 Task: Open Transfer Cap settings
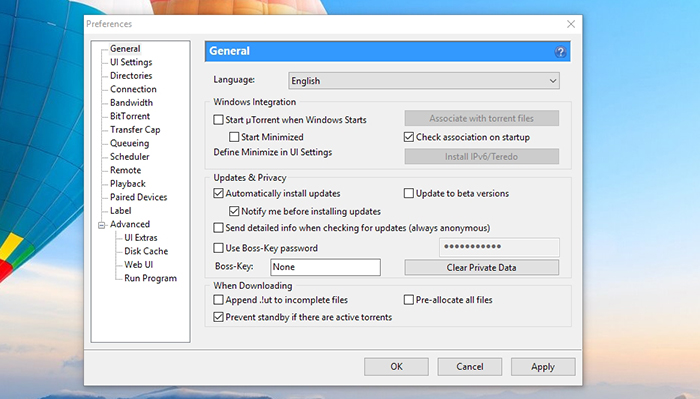coord(135,129)
